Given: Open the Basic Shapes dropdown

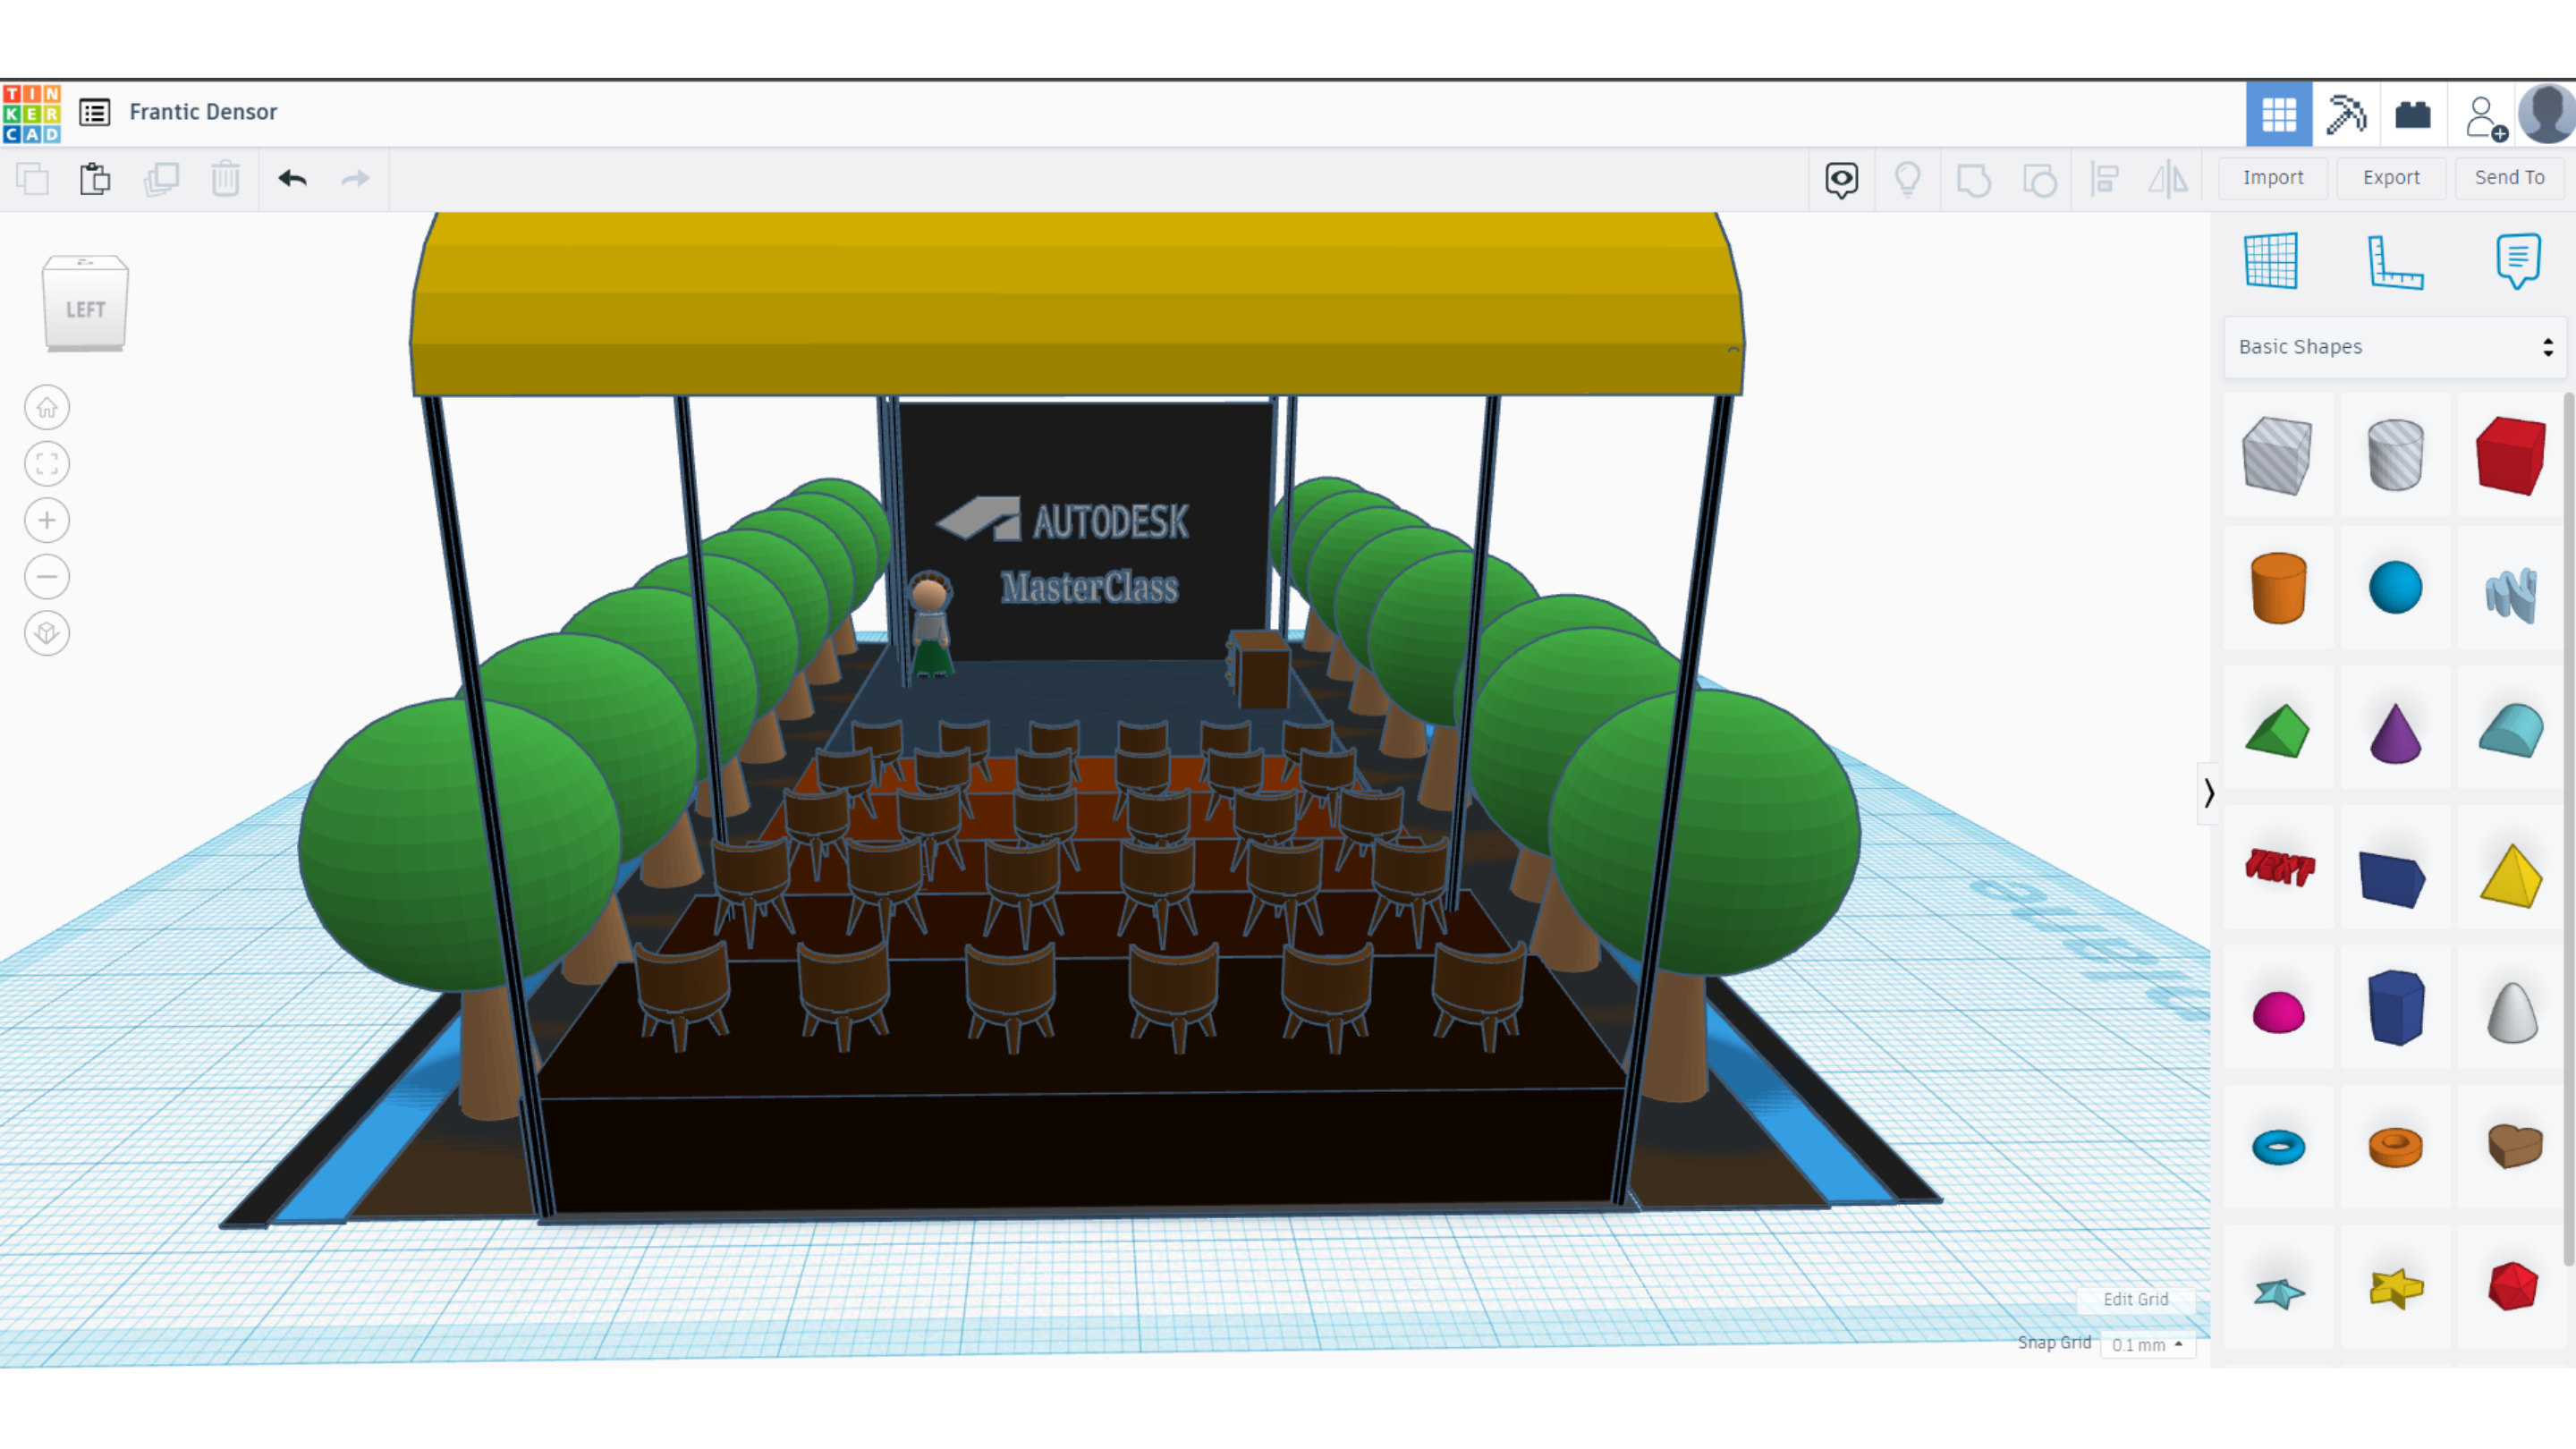Looking at the screenshot, I should (2395, 347).
